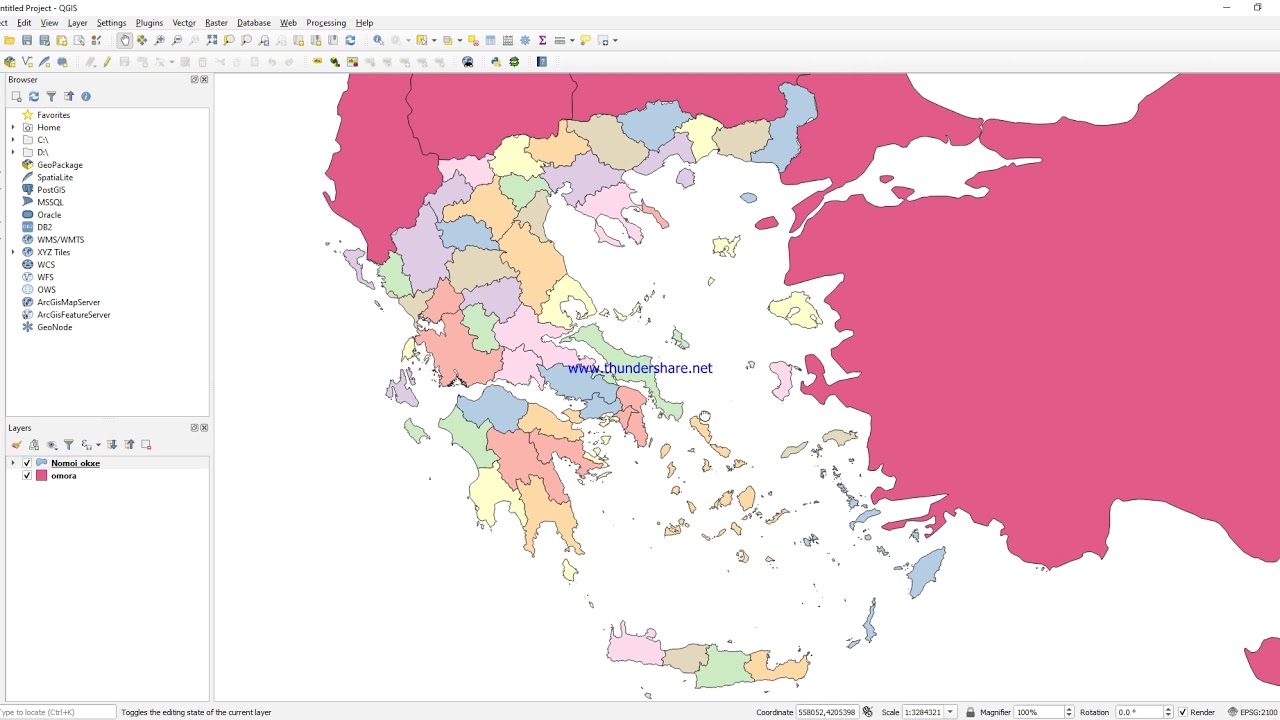Open the Processing menu
Image resolution: width=1280 pixels, height=720 pixels.
point(326,22)
